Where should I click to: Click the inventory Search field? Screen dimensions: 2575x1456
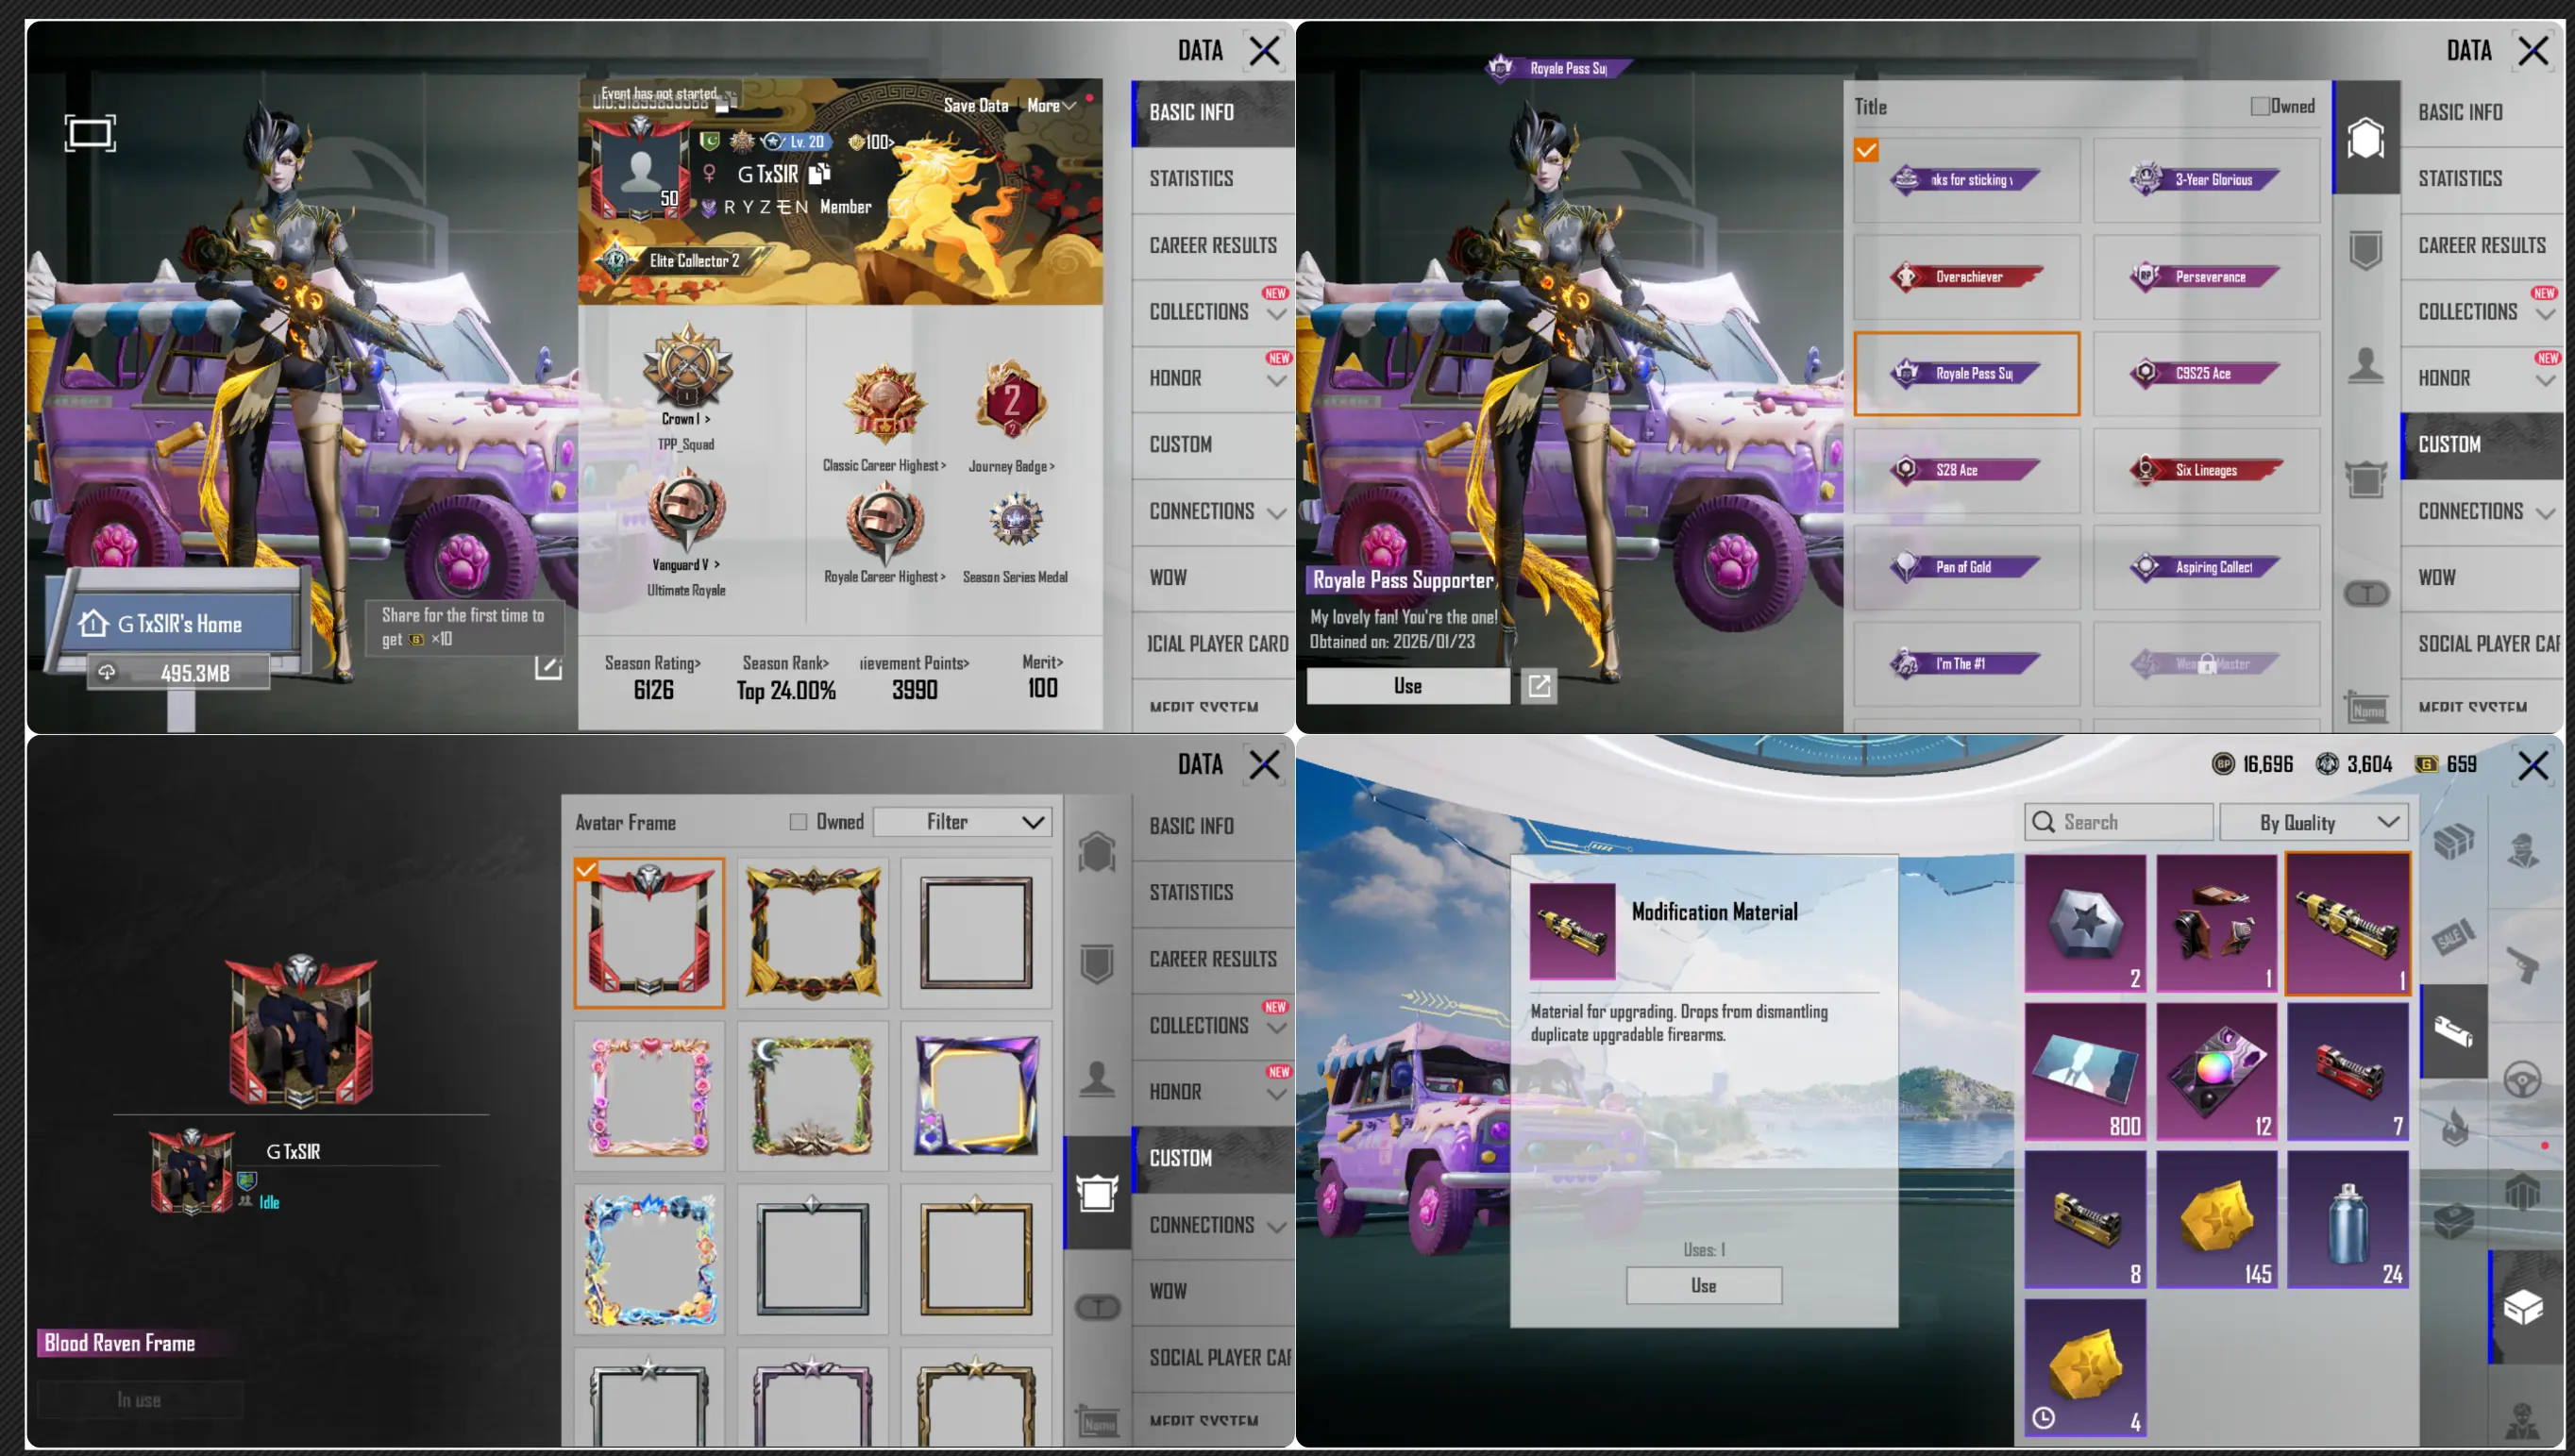2119,822
